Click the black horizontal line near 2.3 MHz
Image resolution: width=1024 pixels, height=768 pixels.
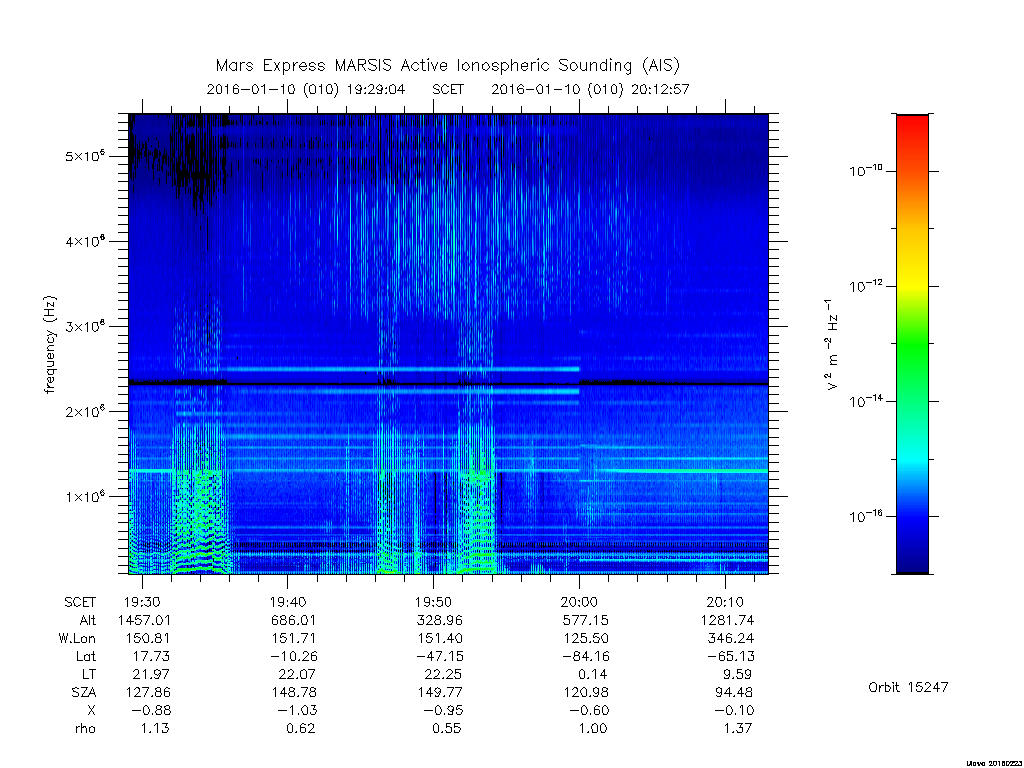449,383
